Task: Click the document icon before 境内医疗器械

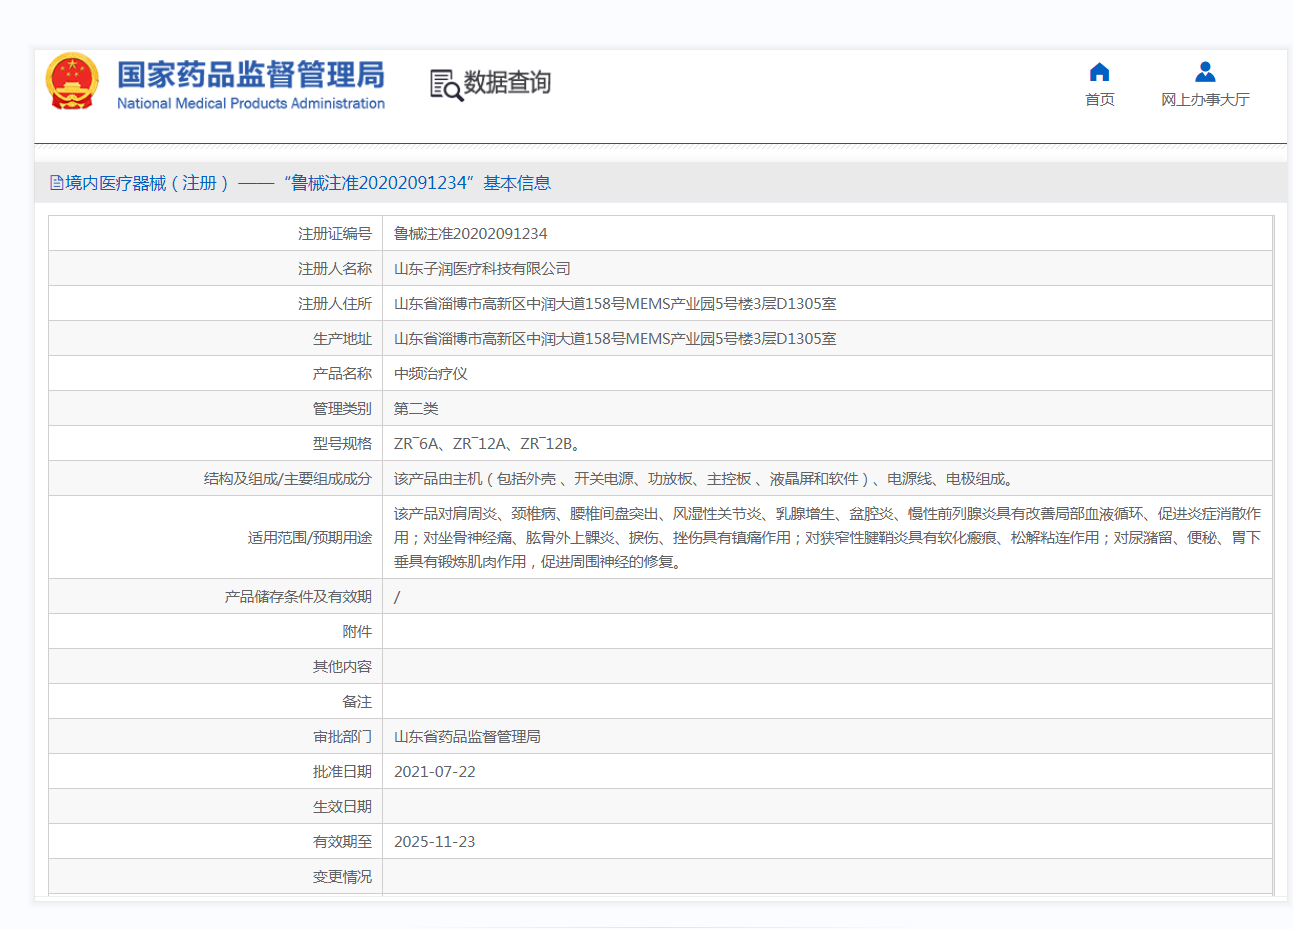Action: (x=57, y=183)
